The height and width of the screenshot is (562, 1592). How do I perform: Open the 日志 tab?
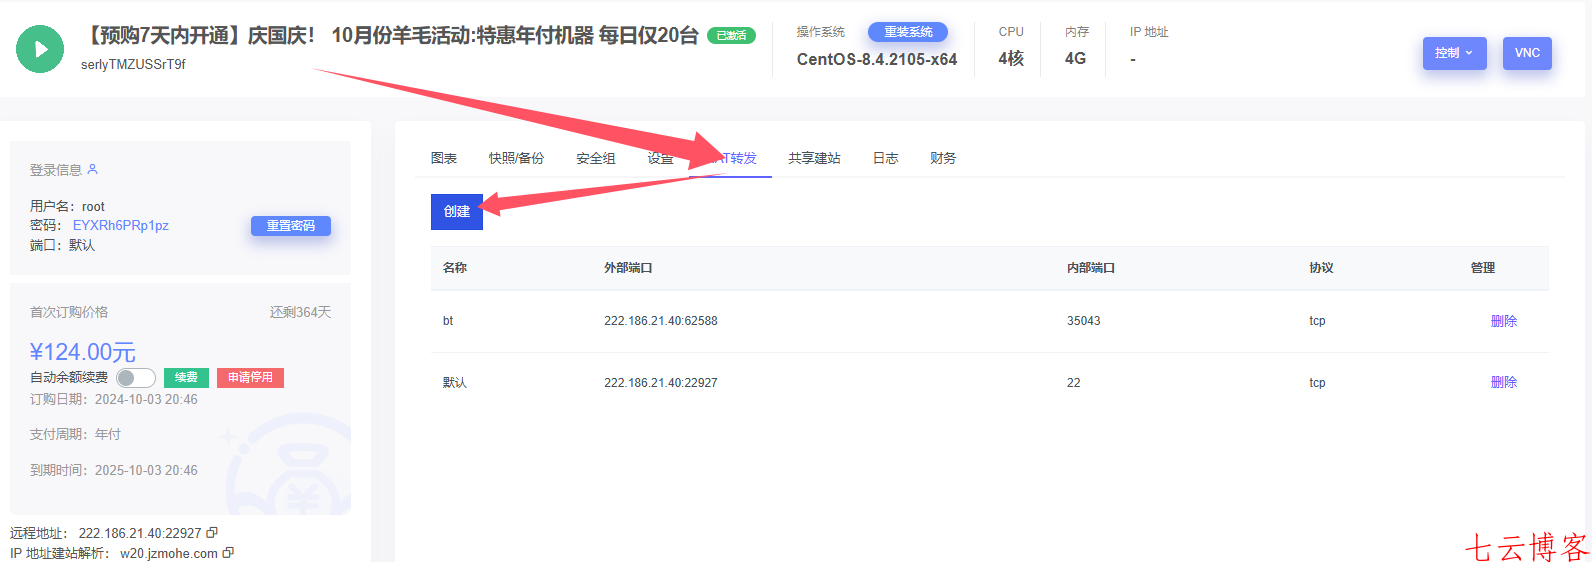click(885, 158)
